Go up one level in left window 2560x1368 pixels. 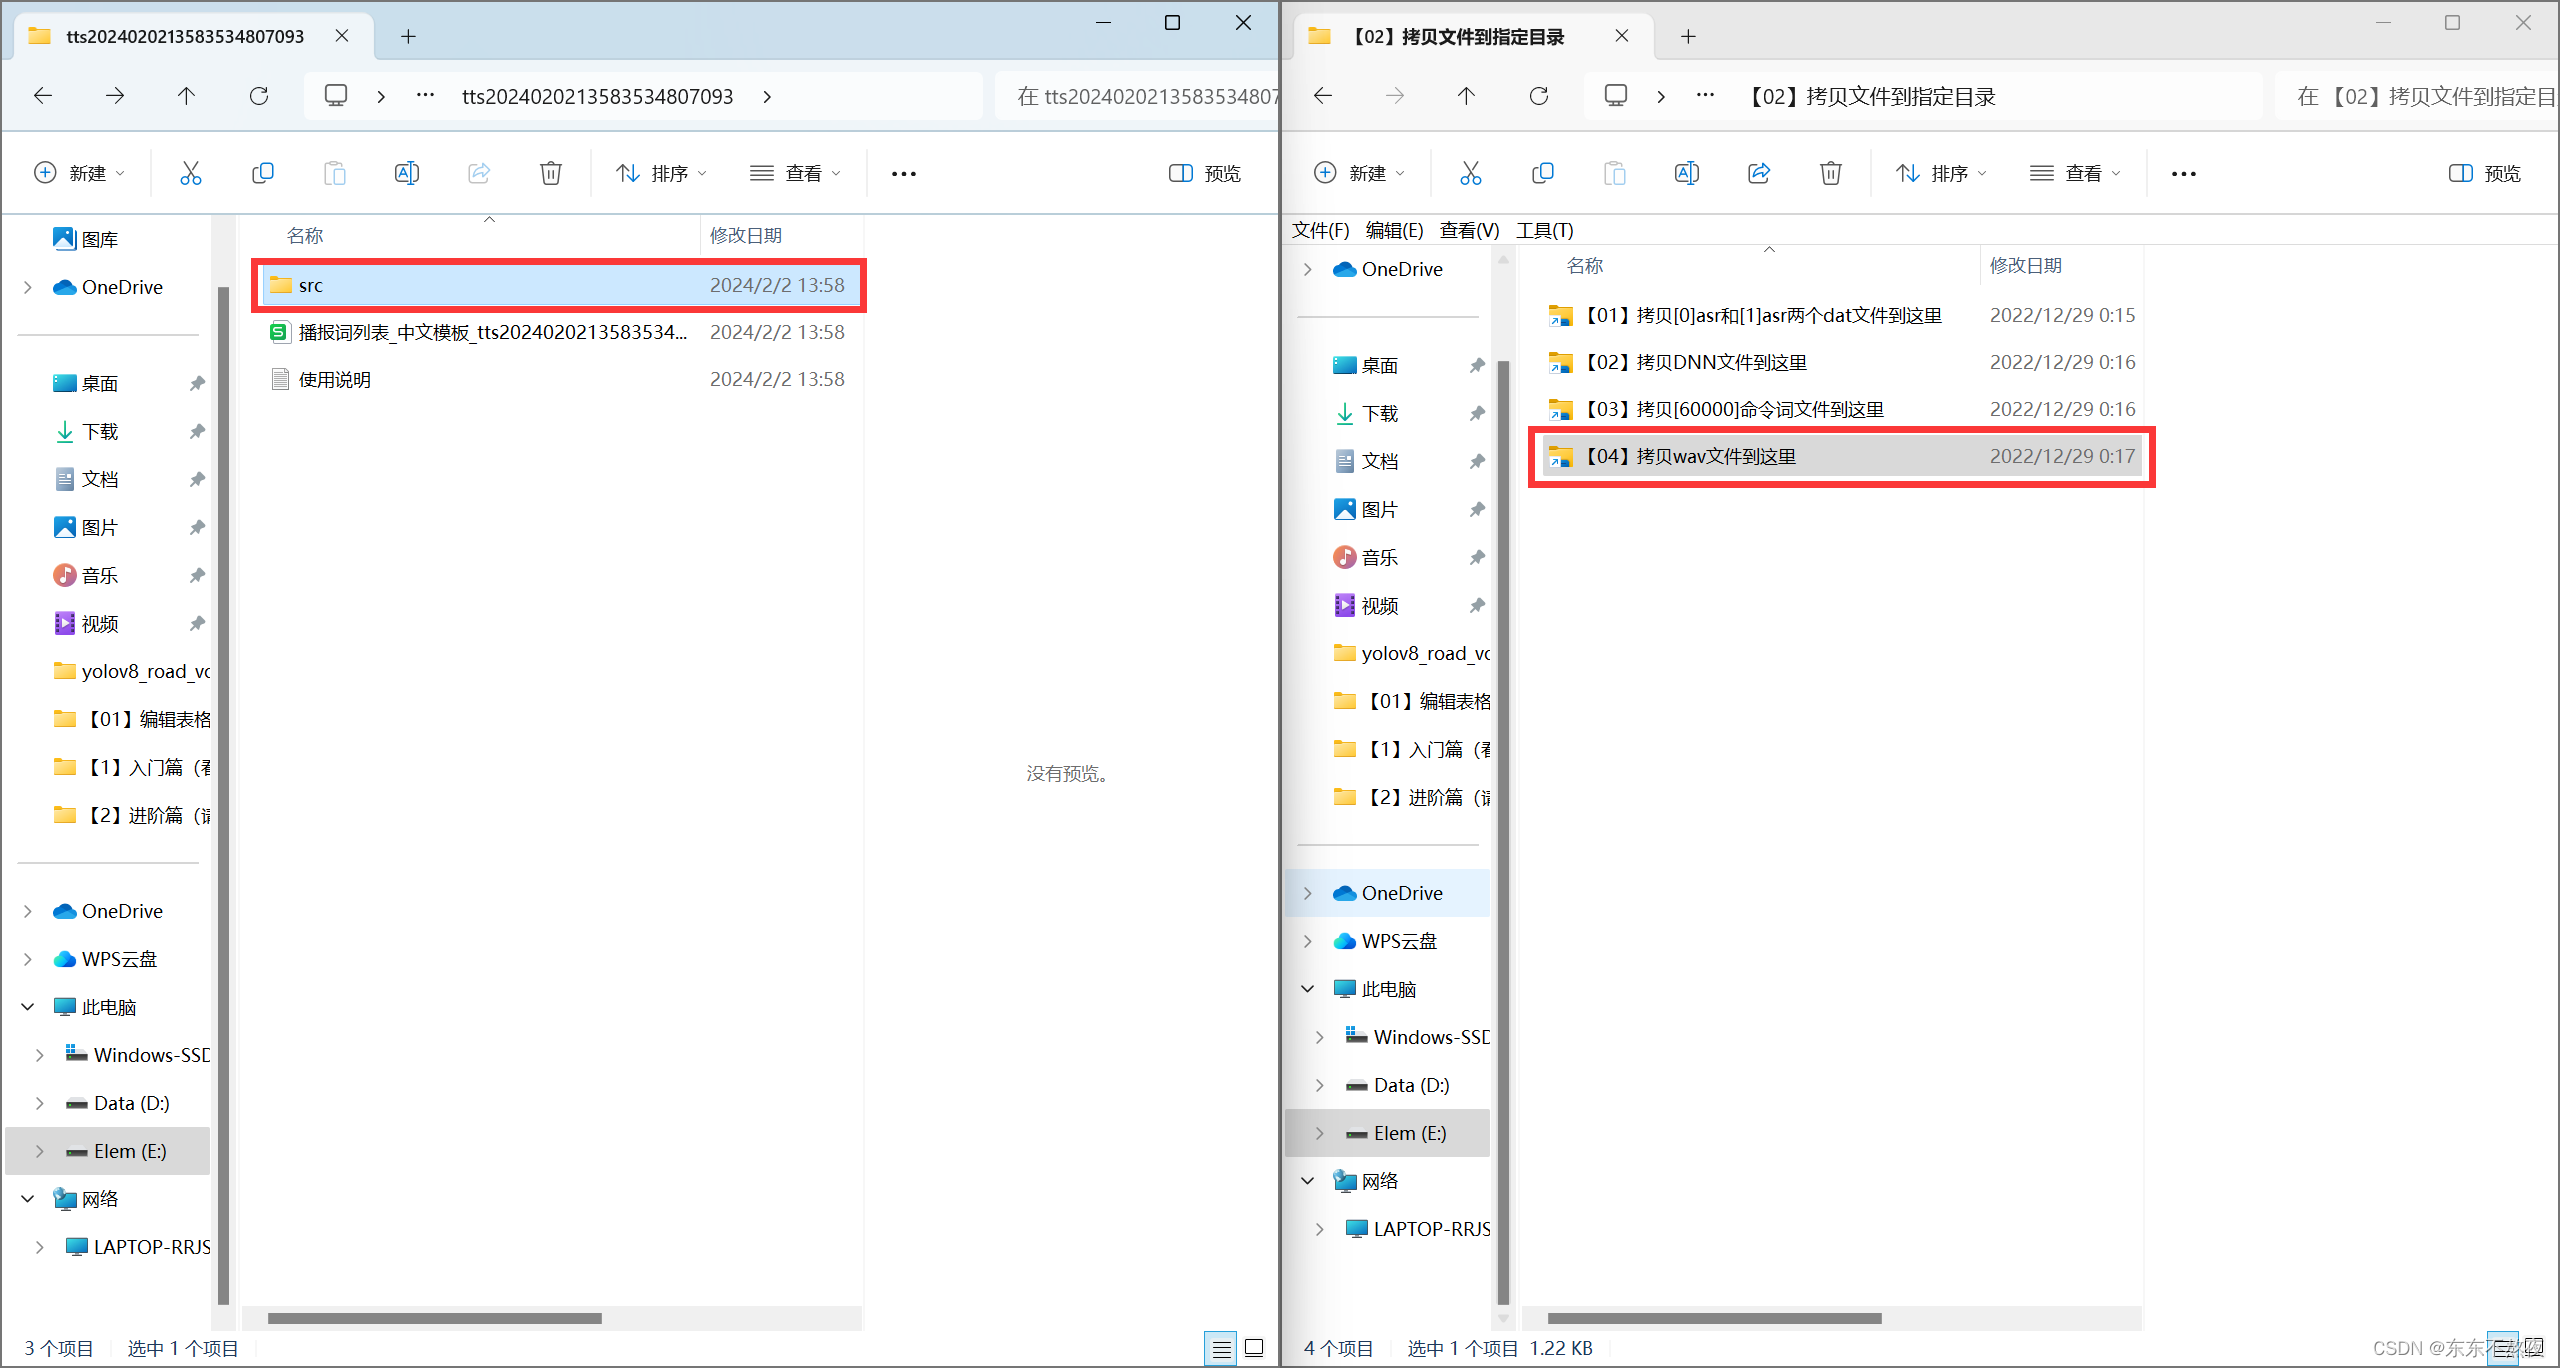(x=186, y=96)
